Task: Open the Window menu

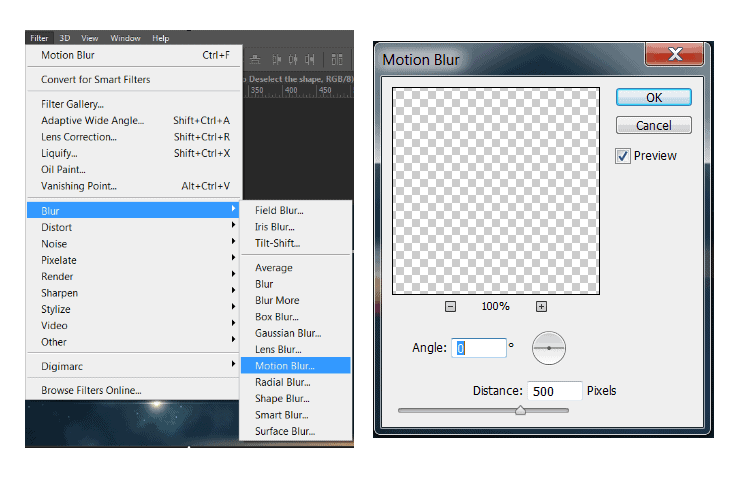Action: (x=125, y=38)
